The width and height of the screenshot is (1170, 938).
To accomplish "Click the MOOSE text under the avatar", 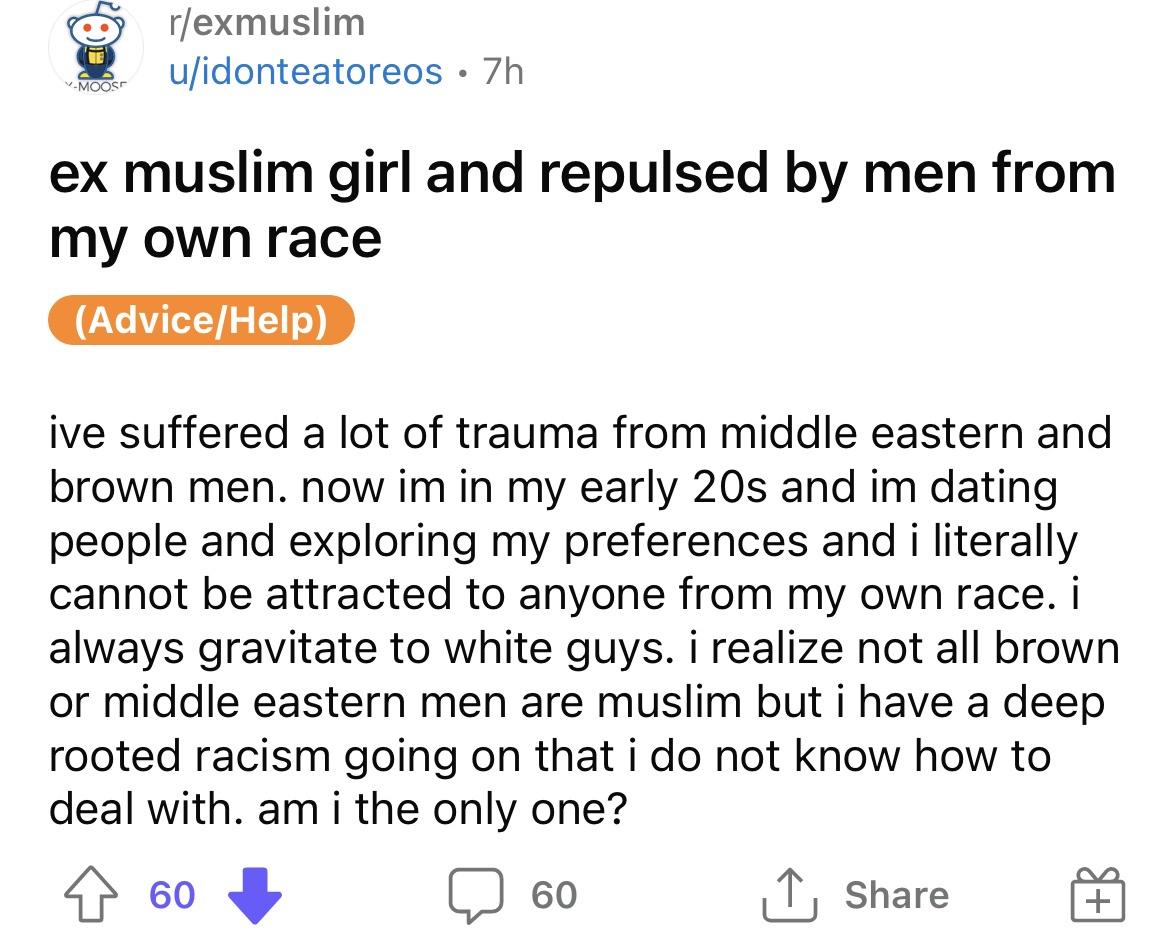I will pos(96,87).
